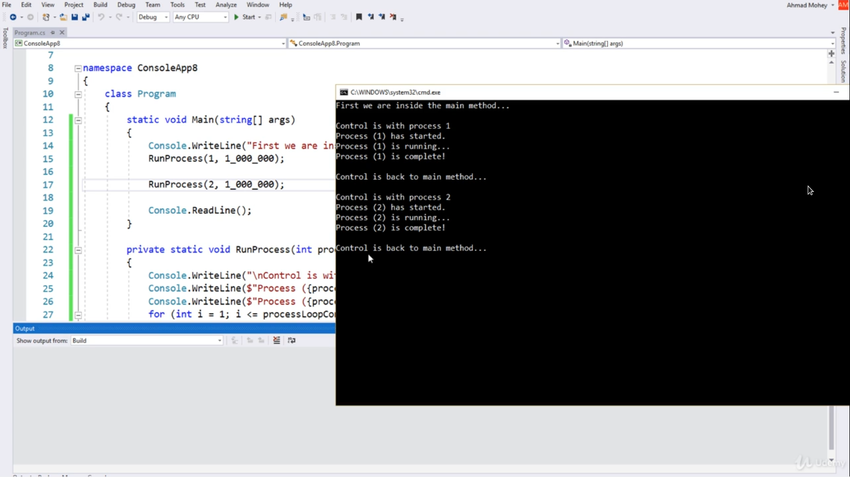
Task: Click the clear bookmarks icon
Action: [x=393, y=17]
